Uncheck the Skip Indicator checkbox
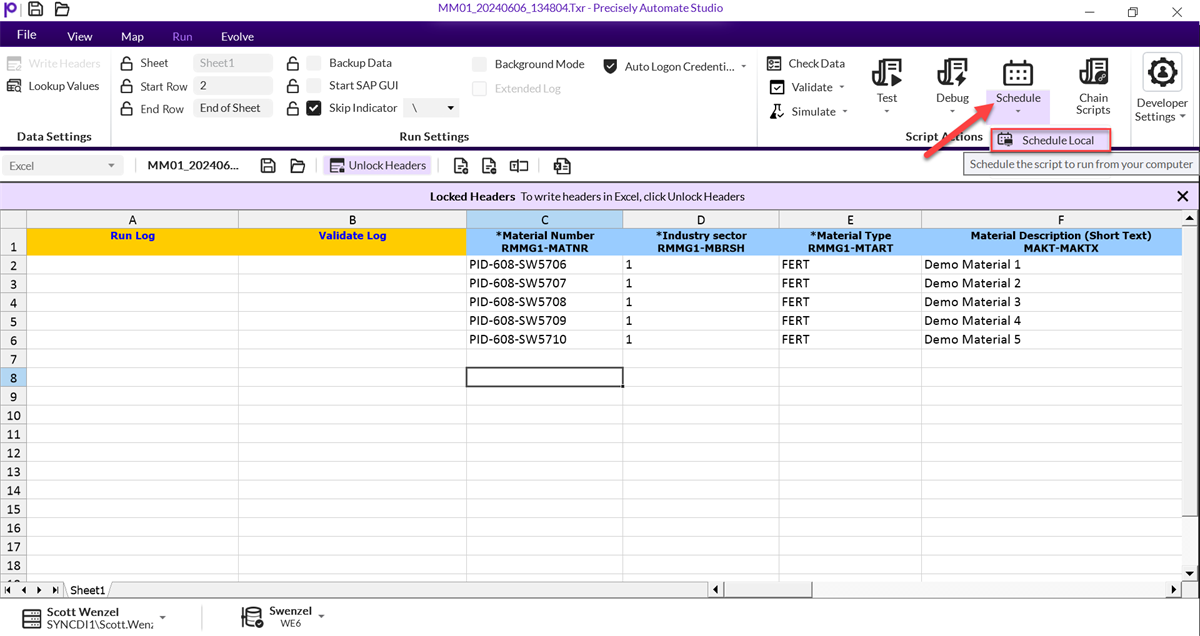1200x636 pixels. pyautogui.click(x=314, y=108)
